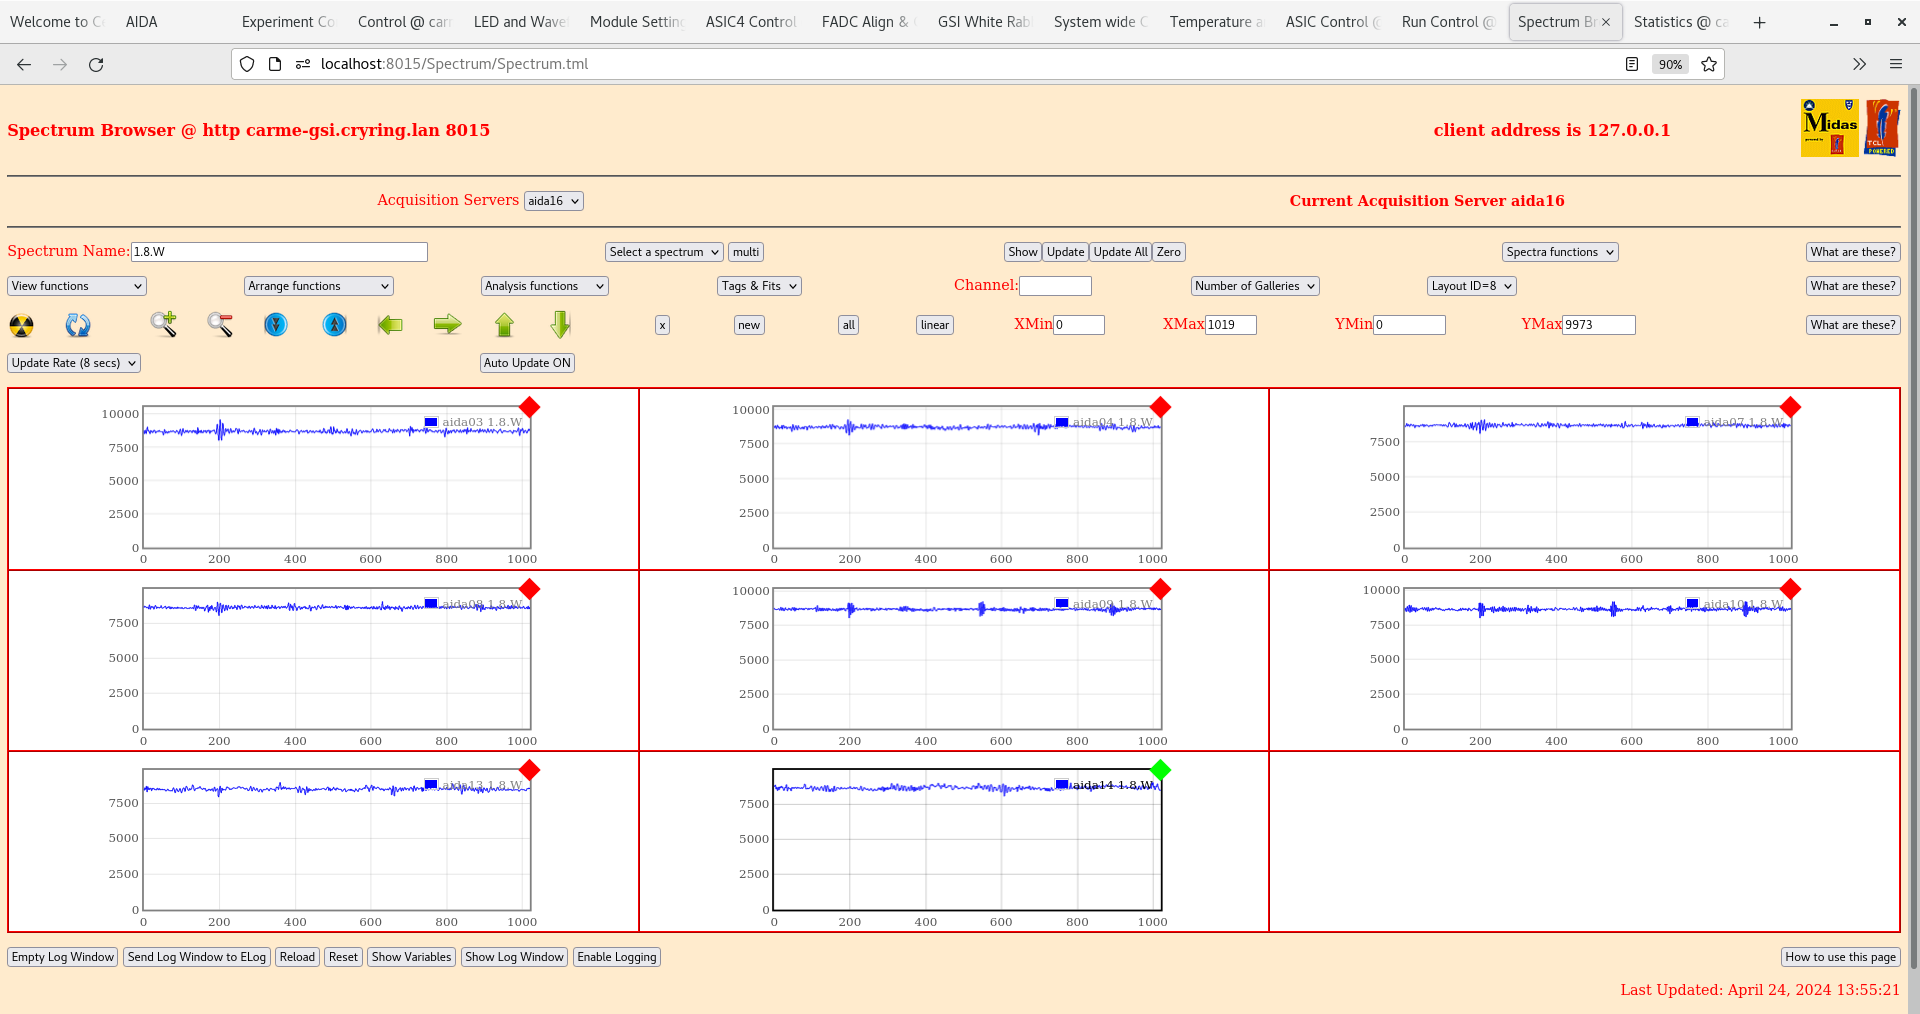Viewport: 1920px width, 1014px height.
Task: Click the red diamond on aida03 spectrum
Action: (530, 408)
